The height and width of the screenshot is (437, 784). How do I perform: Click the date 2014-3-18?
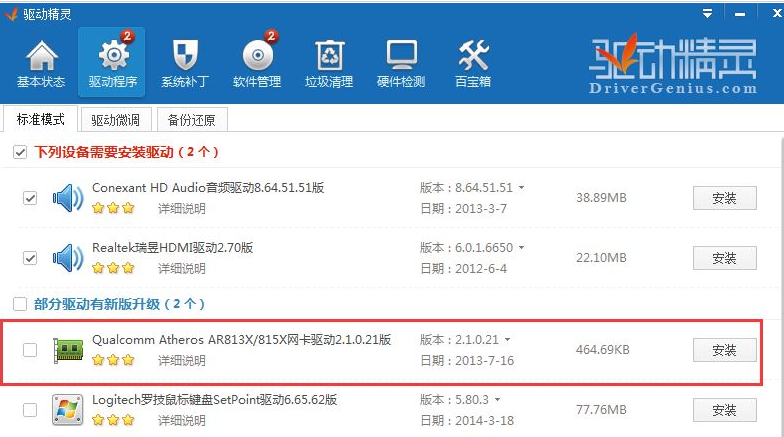(x=484, y=420)
